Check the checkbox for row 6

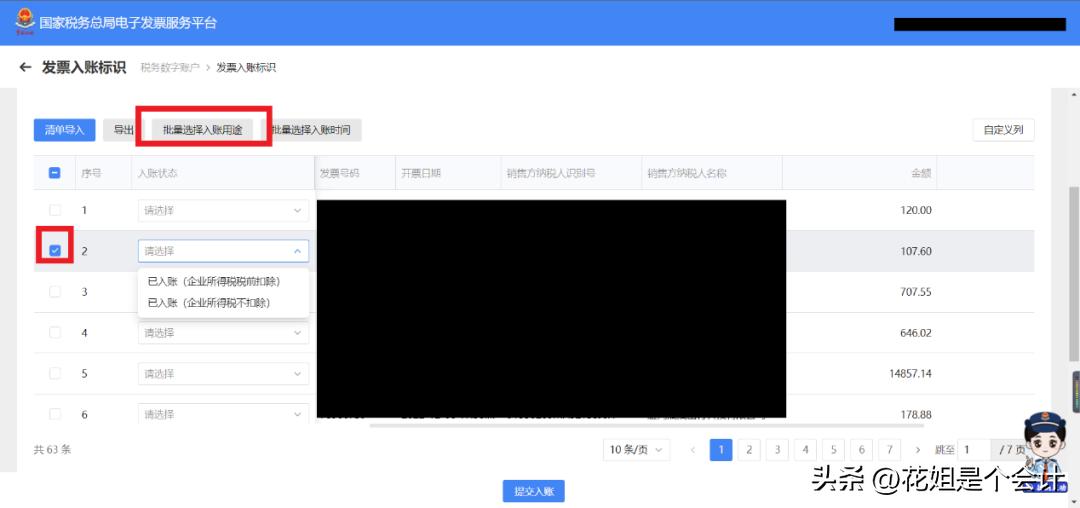[x=55, y=414]
